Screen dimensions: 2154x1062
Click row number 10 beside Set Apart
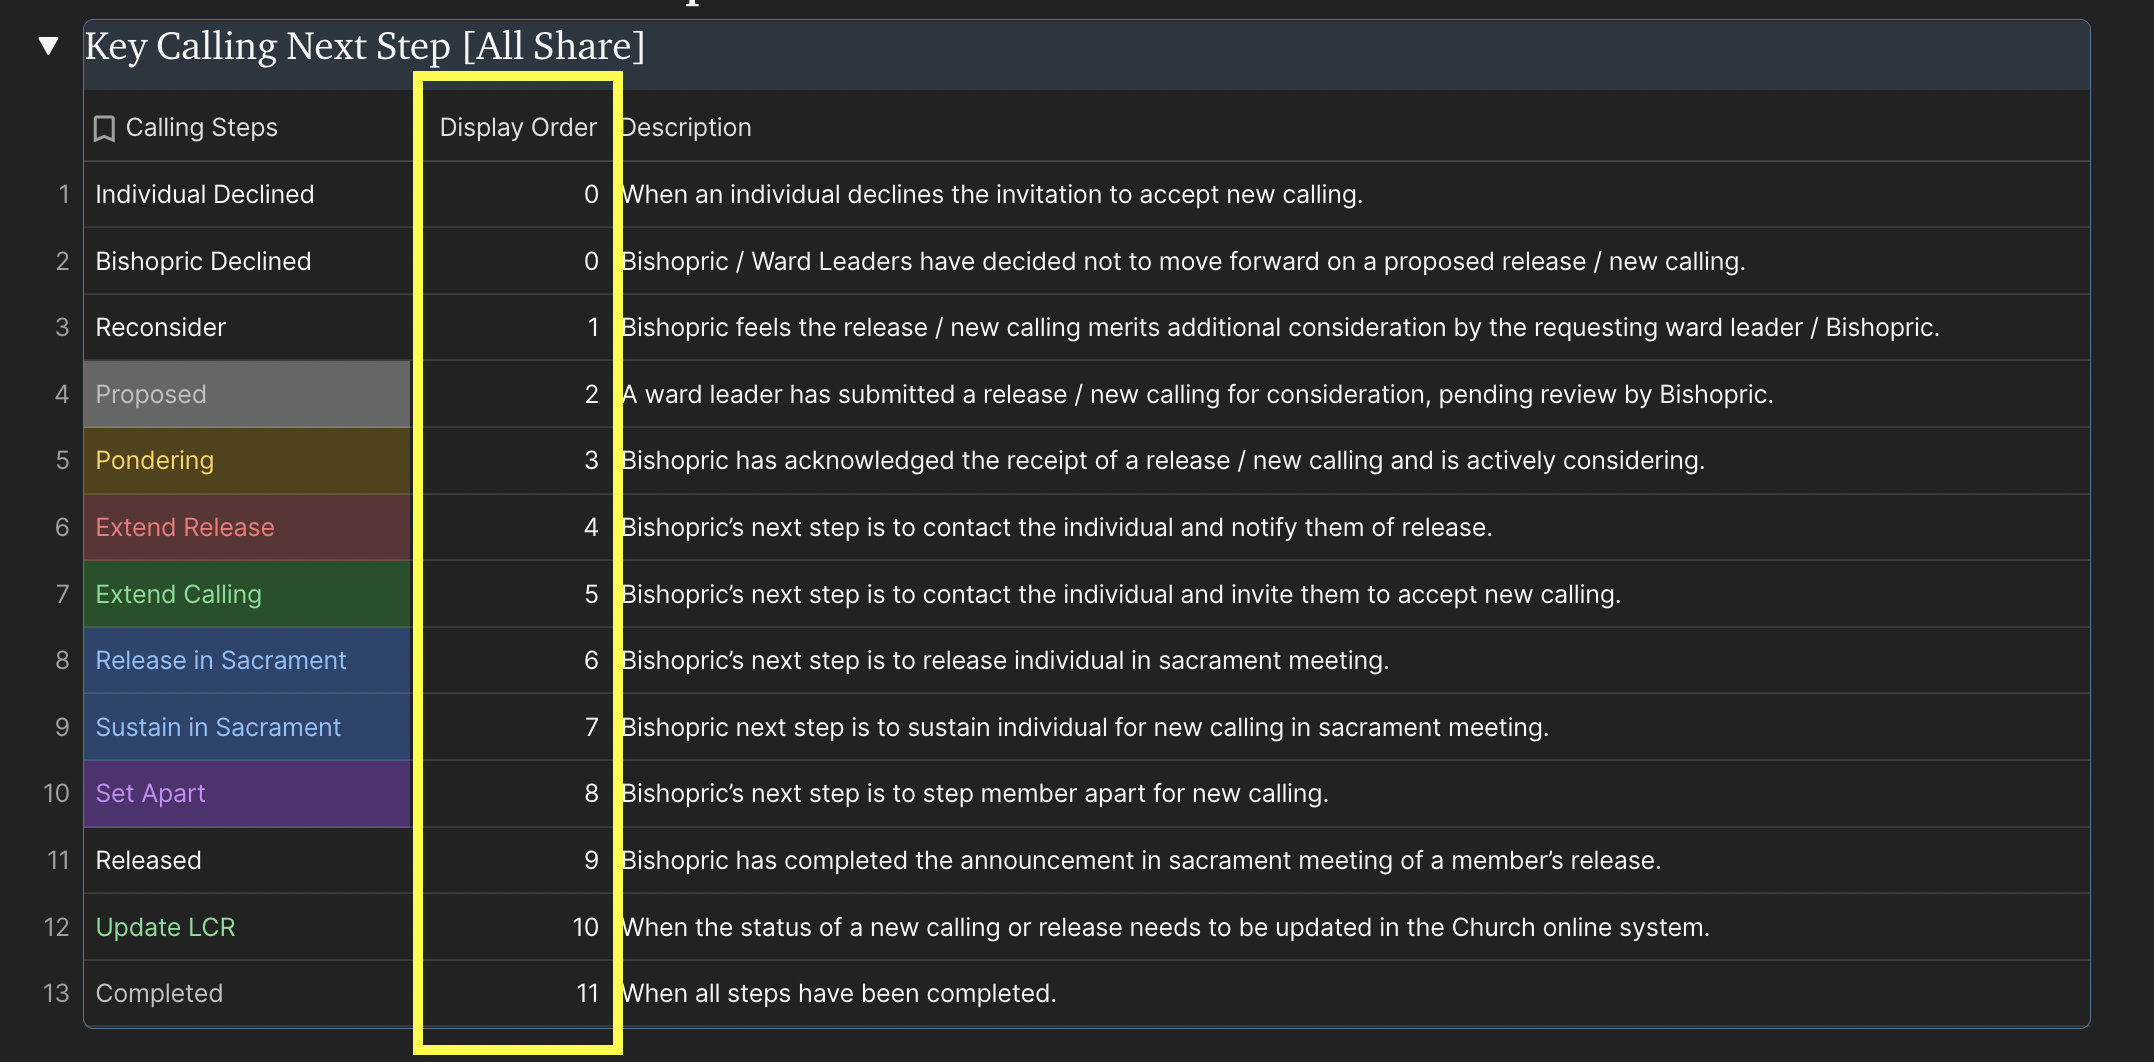point(57,793)
